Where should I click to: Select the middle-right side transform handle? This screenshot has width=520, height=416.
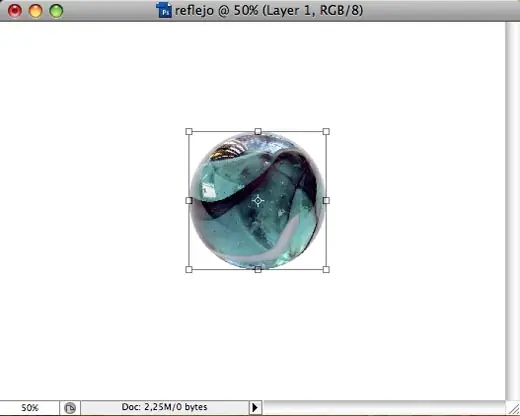[326, 200]
